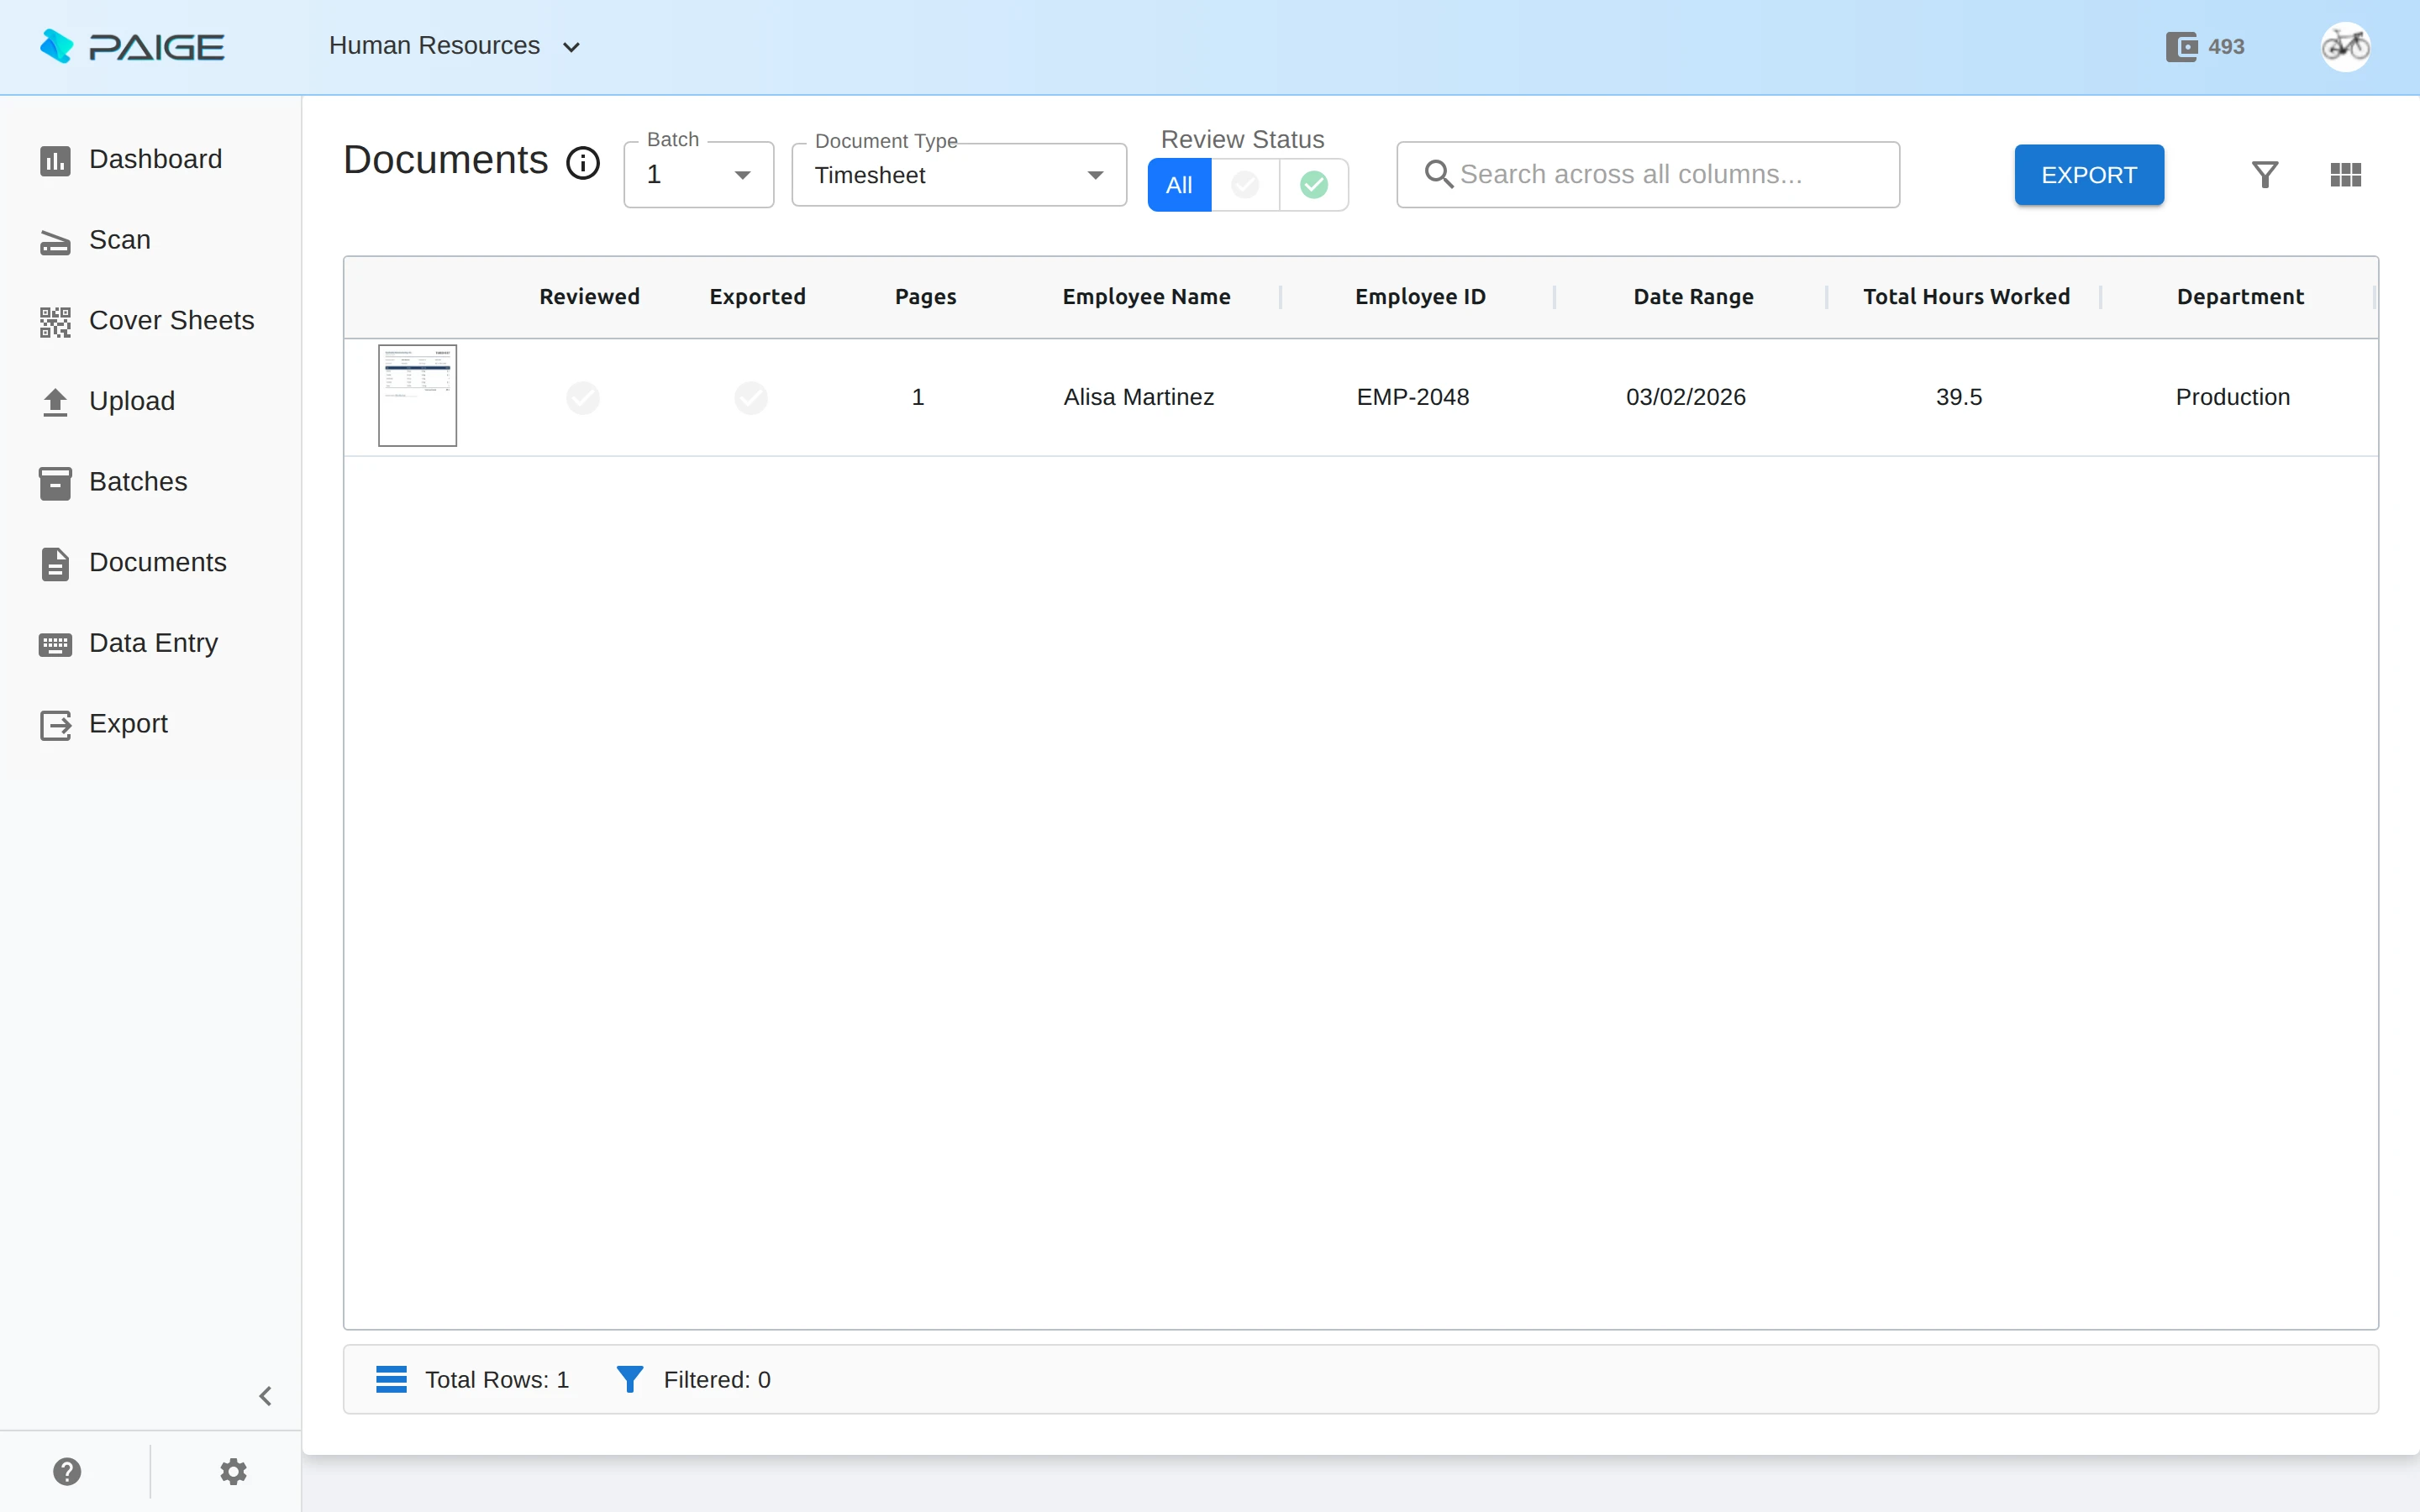Sort by Employee Name header
The width and height of the screenshot is (2420, 1512).
(x=1146, y=297)
